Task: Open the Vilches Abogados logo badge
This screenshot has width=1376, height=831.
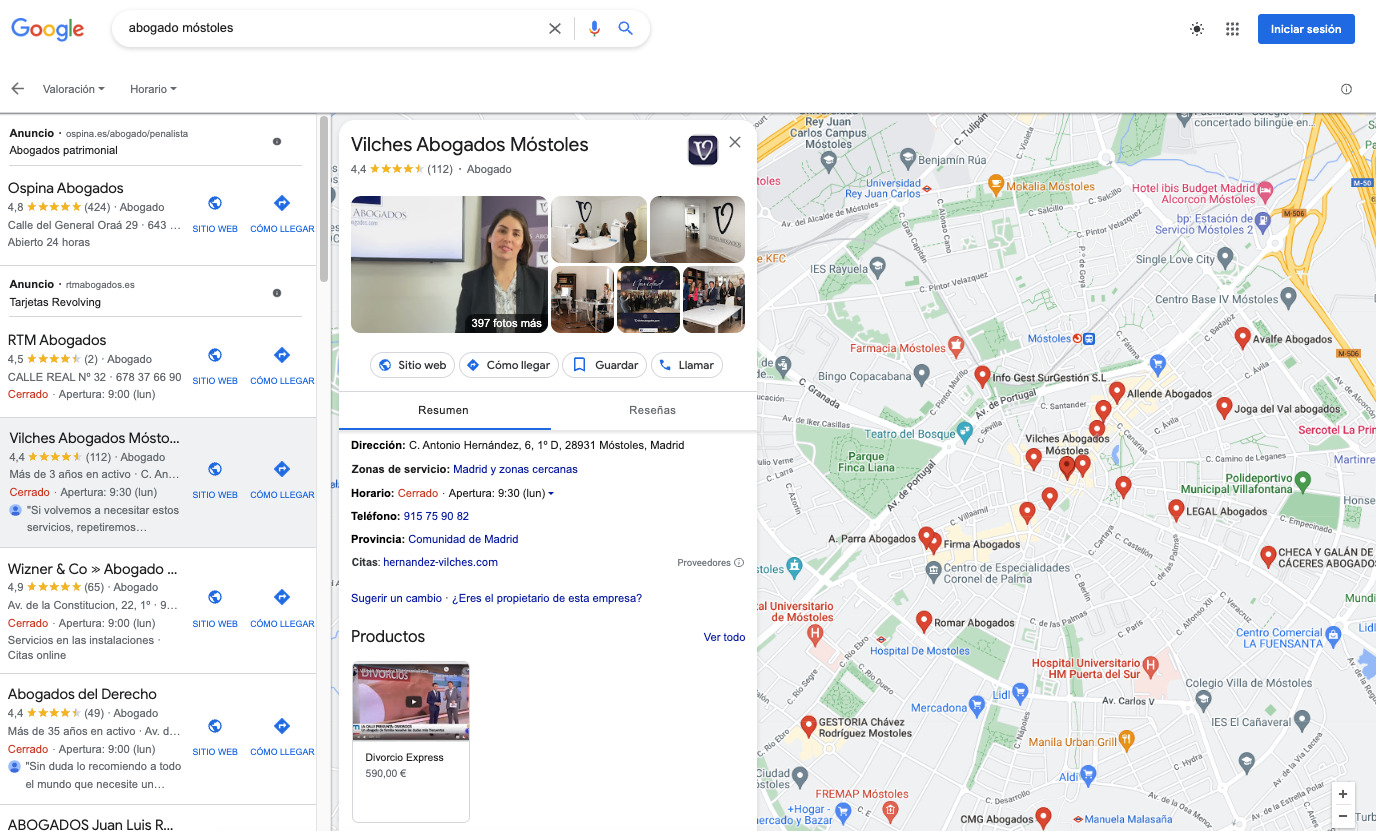Action: 703,148
